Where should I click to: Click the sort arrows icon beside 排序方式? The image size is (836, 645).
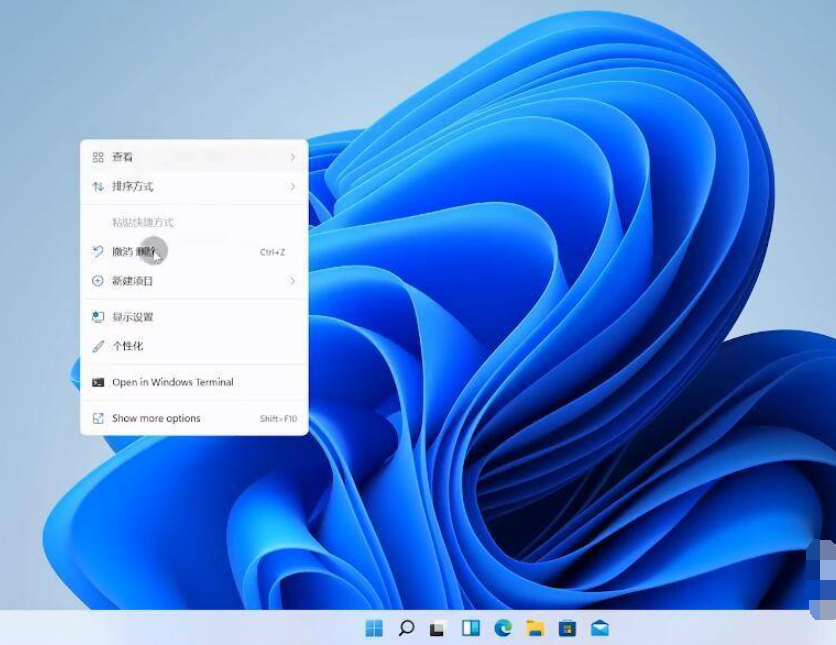point(98,187)
